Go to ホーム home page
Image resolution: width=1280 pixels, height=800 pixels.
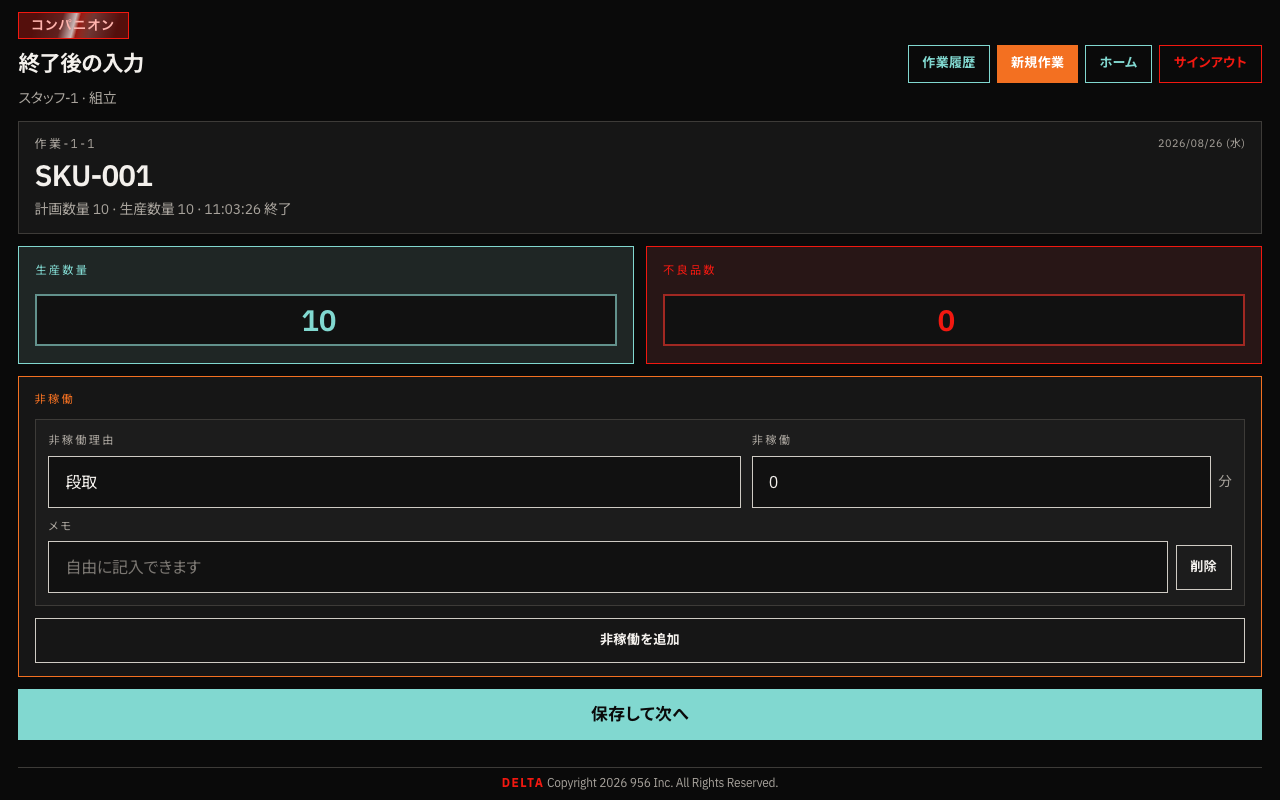coord(1118,64)
